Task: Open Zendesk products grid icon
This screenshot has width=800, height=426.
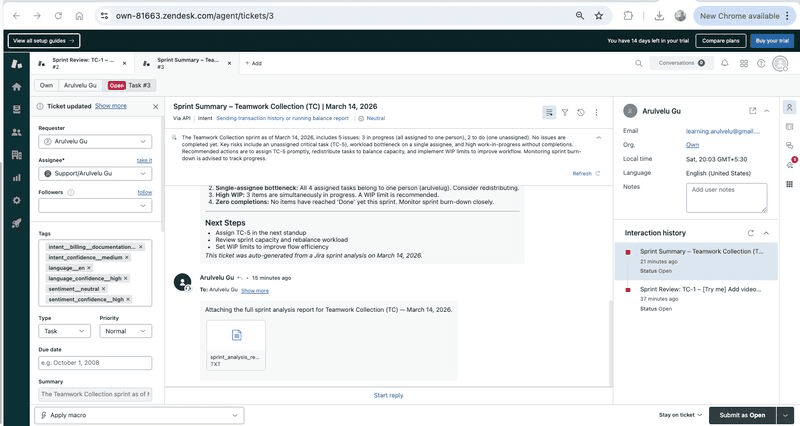Action: click(744, 63)
